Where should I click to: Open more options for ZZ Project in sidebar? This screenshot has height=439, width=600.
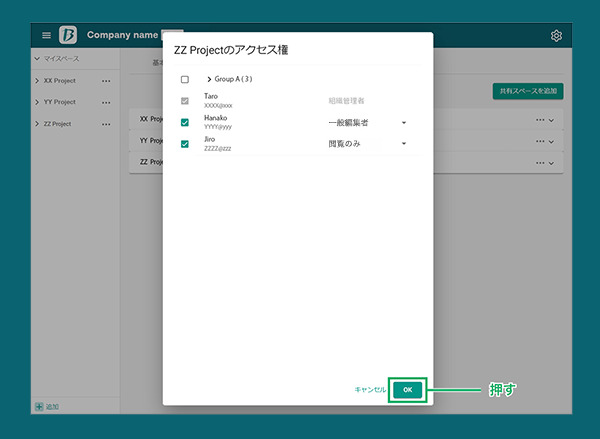click(x=106, y=124)
